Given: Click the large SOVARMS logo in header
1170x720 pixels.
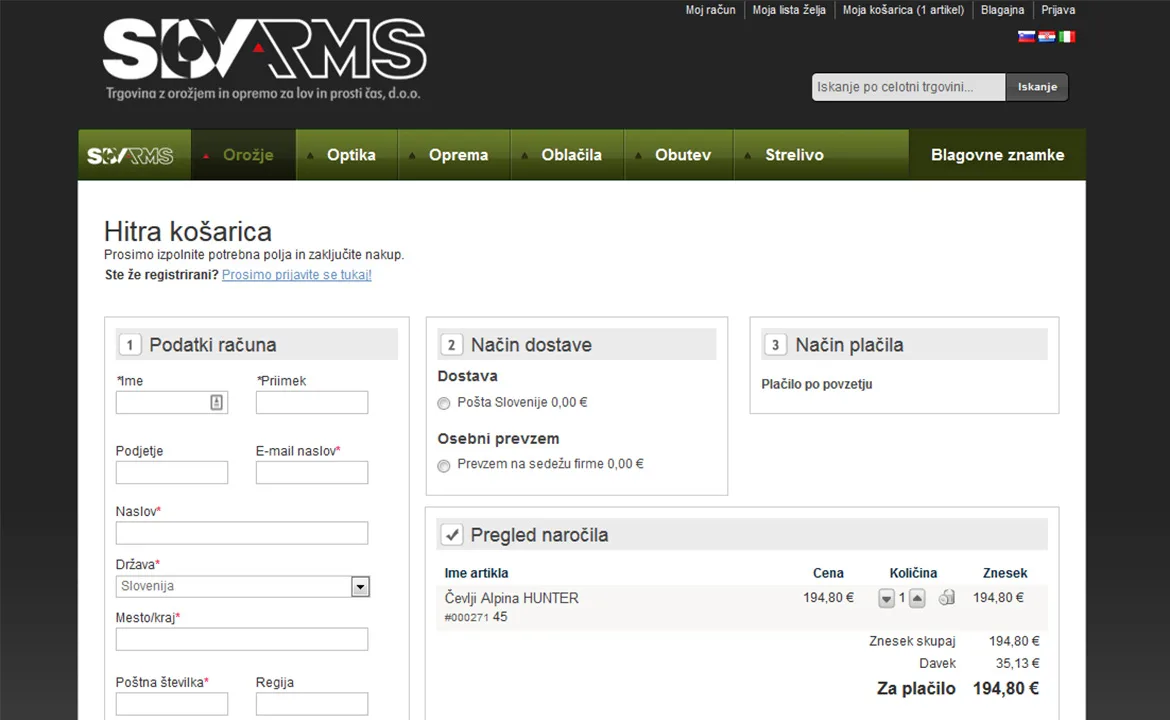Looking at the screenshot, I should point(264,50).
